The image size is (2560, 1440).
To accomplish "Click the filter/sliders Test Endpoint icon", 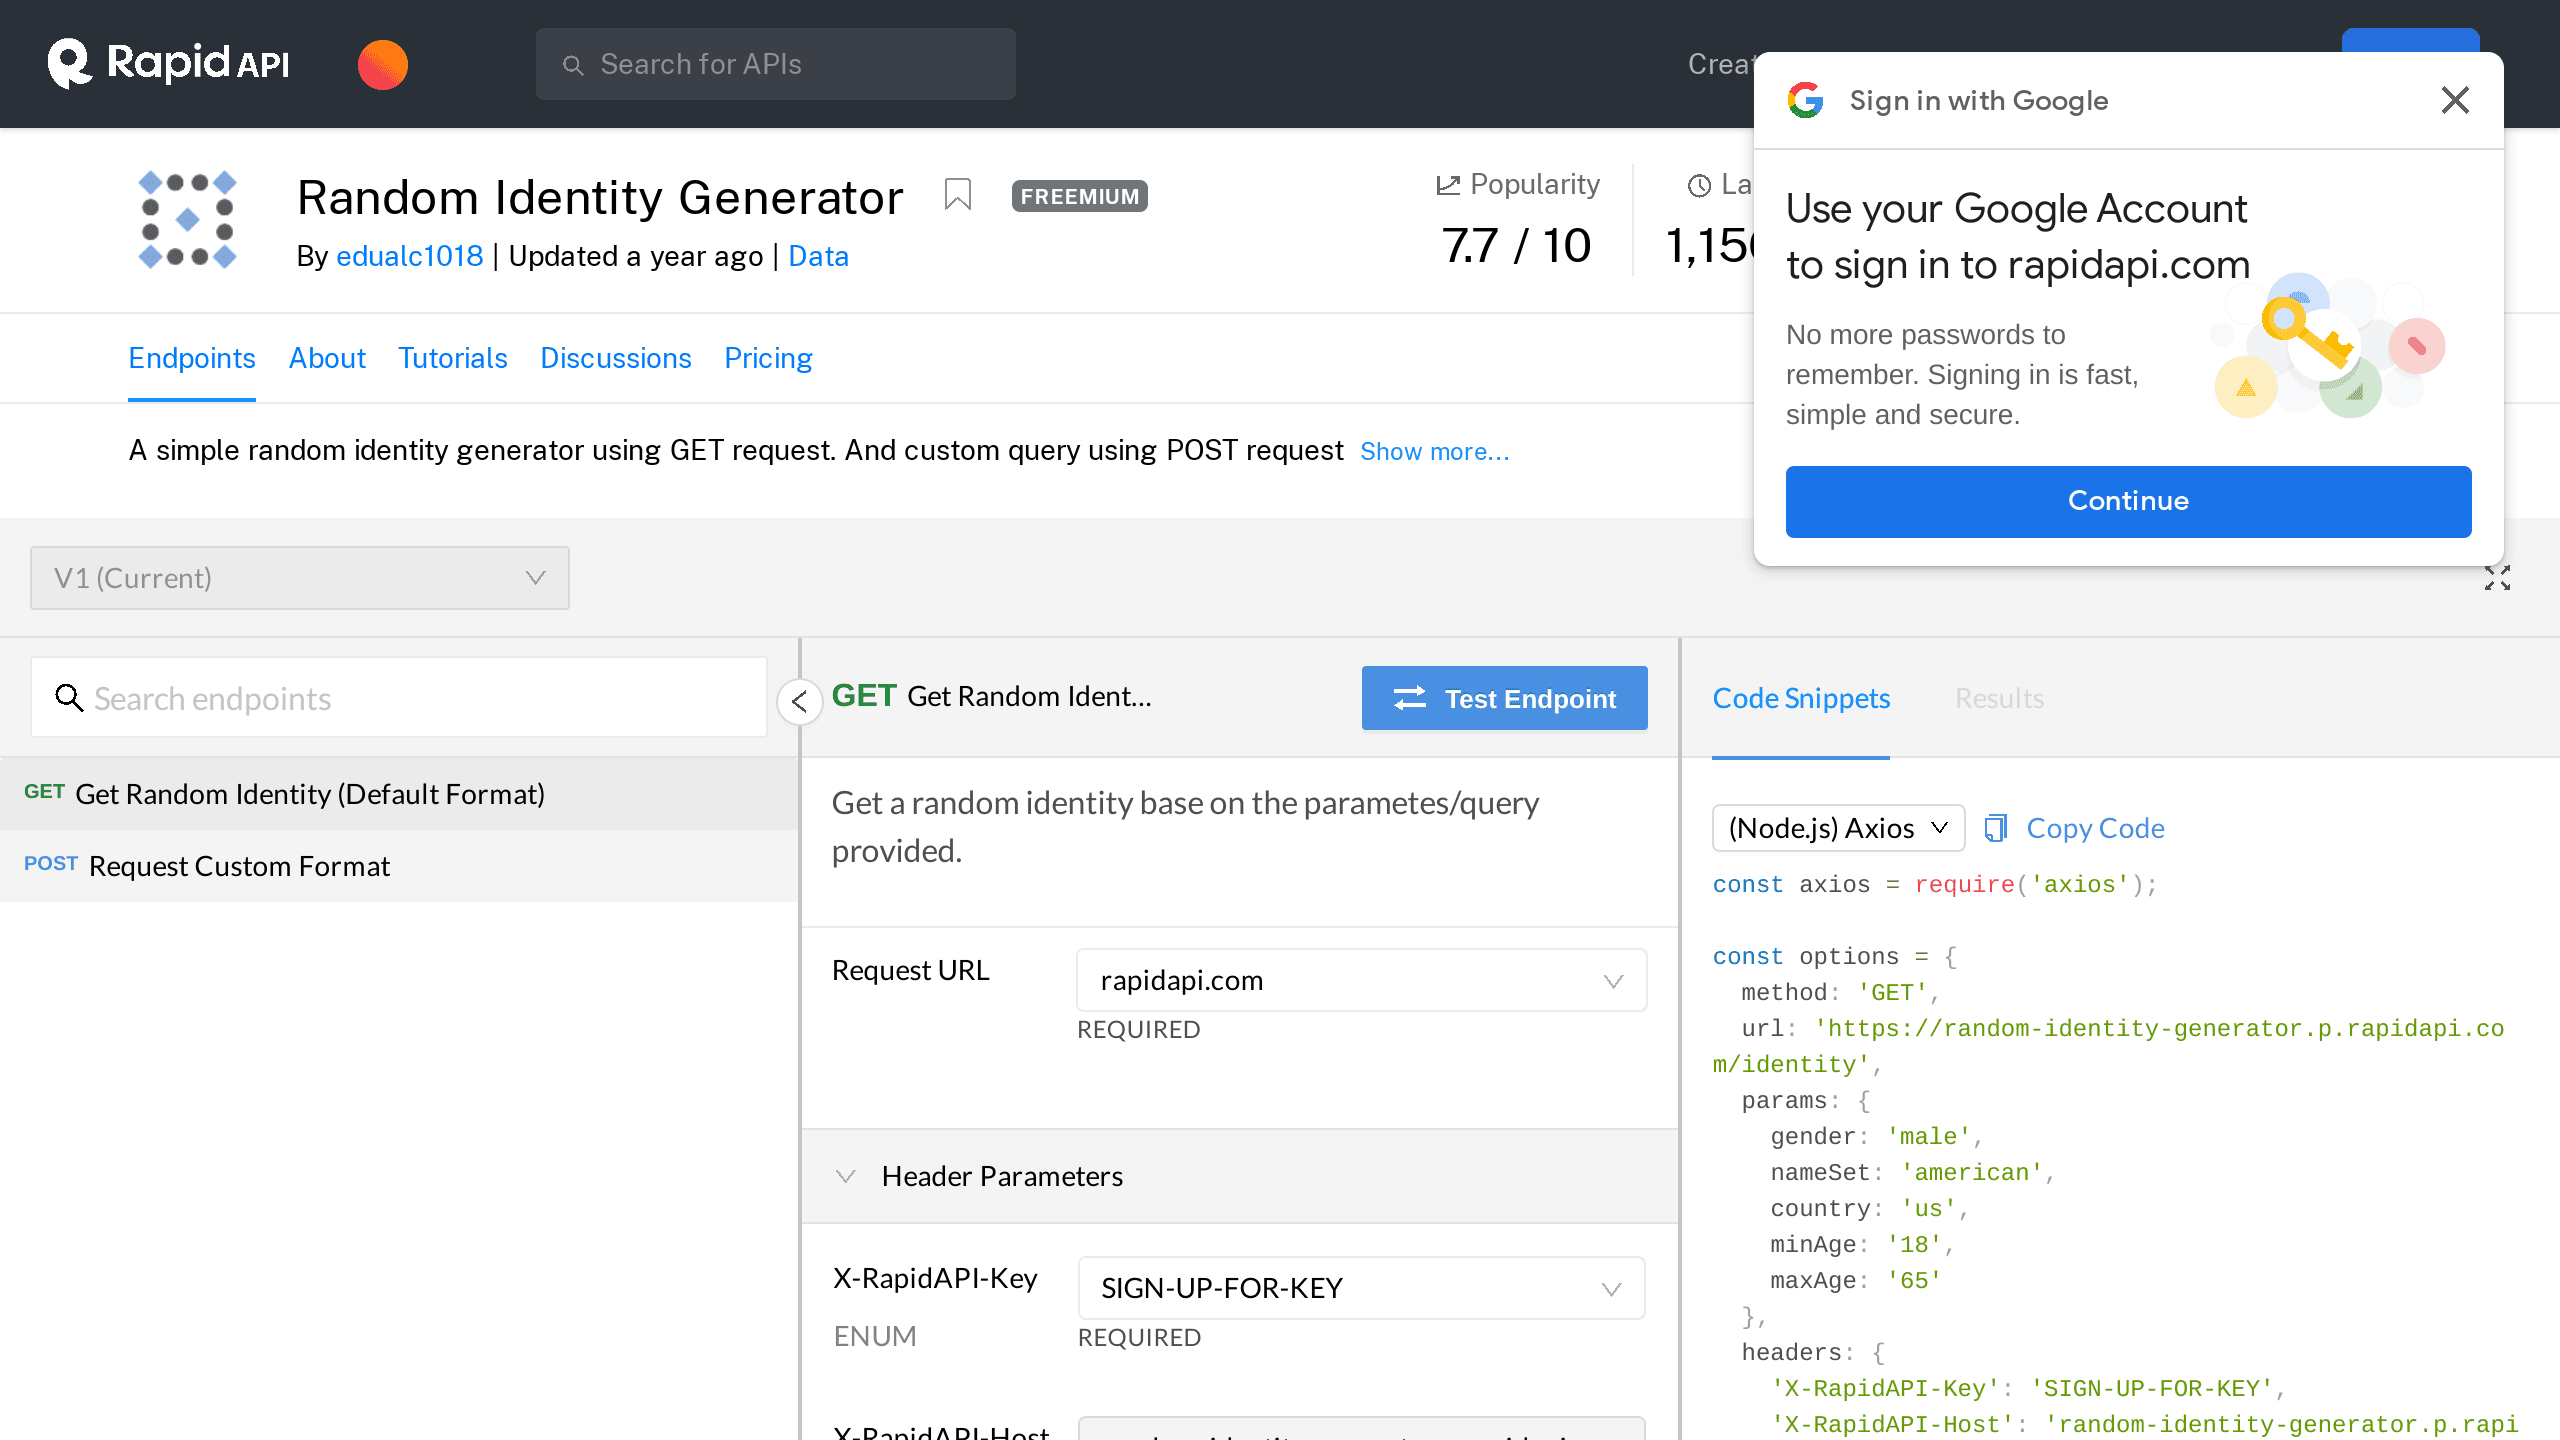I will (1407, 696).
